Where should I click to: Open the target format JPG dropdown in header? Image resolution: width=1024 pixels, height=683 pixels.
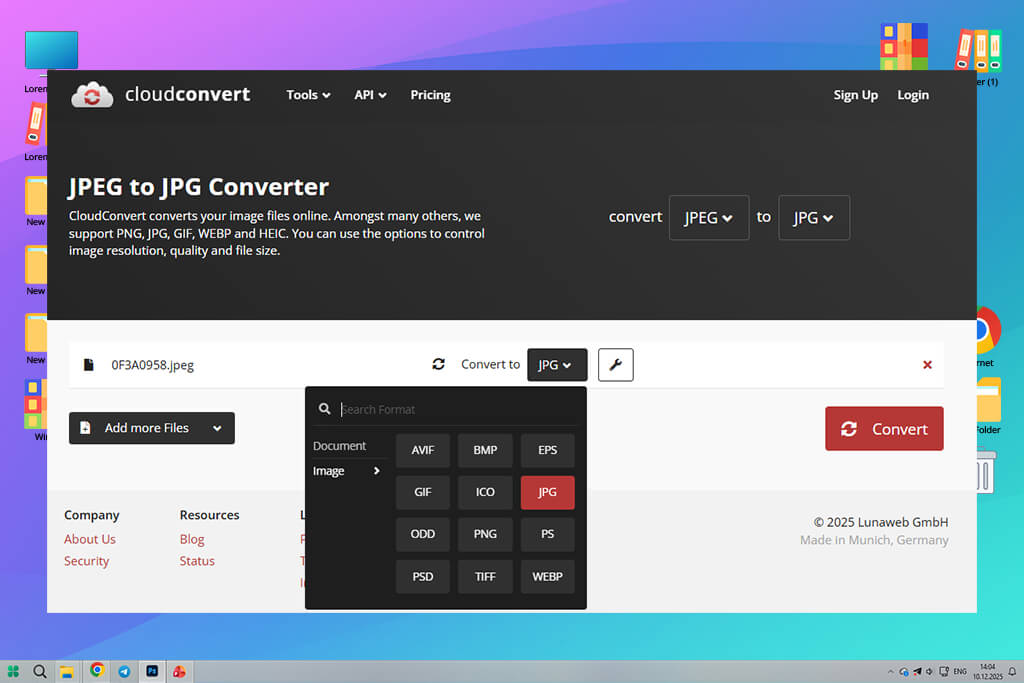point(814,217)
